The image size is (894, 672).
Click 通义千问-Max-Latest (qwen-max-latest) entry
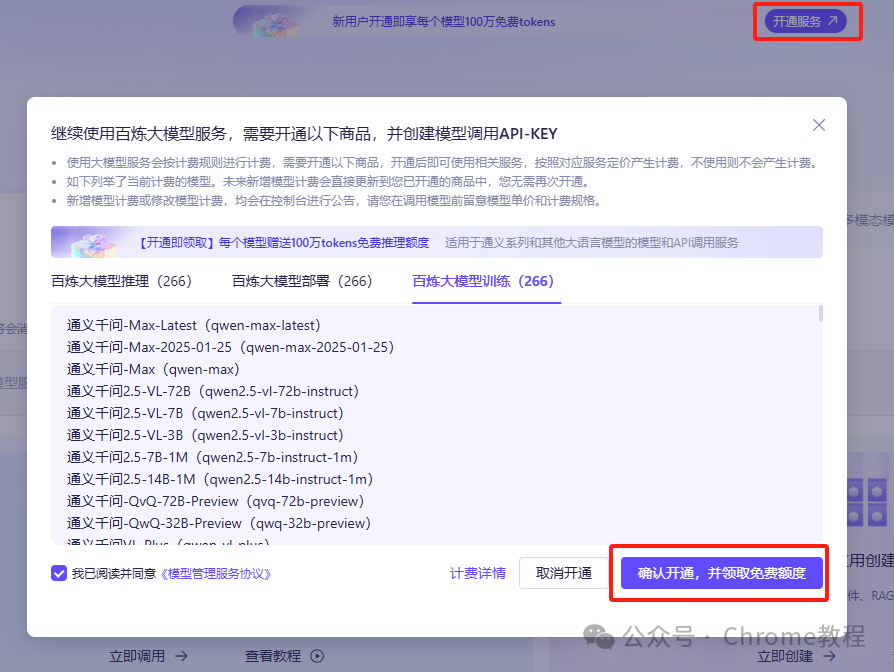click(194, 325)
